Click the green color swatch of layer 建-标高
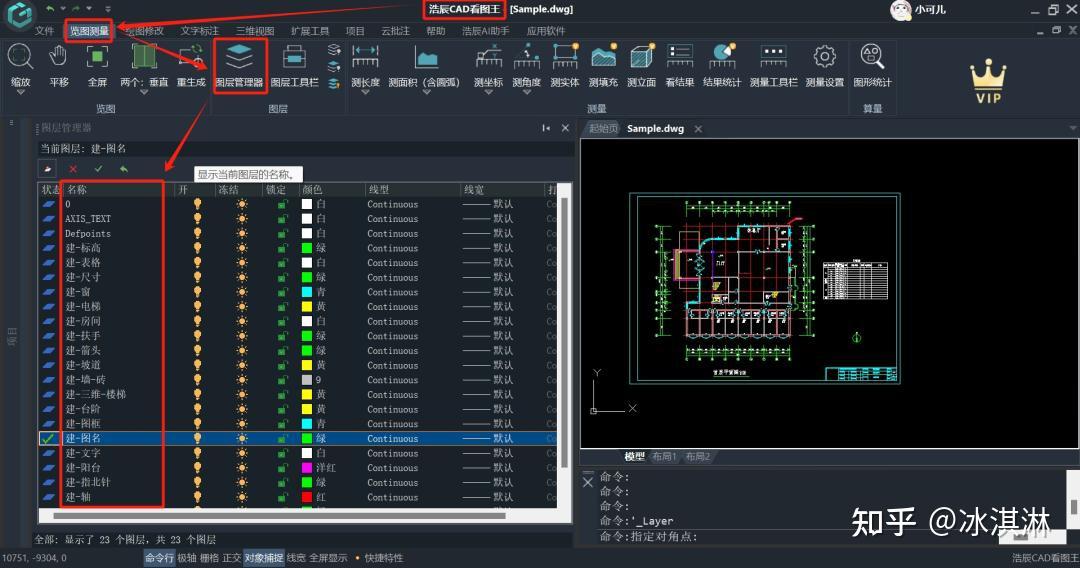 [x=307, y=248]
